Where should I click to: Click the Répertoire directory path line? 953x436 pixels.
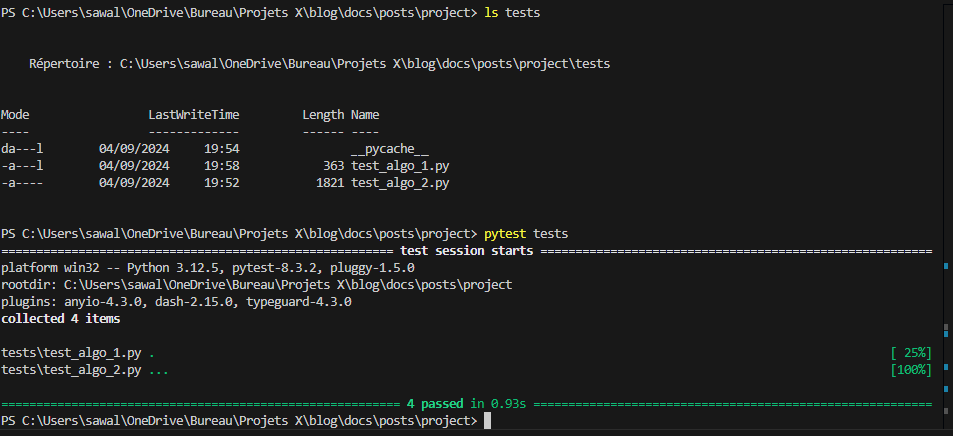(x=319, y=64)
